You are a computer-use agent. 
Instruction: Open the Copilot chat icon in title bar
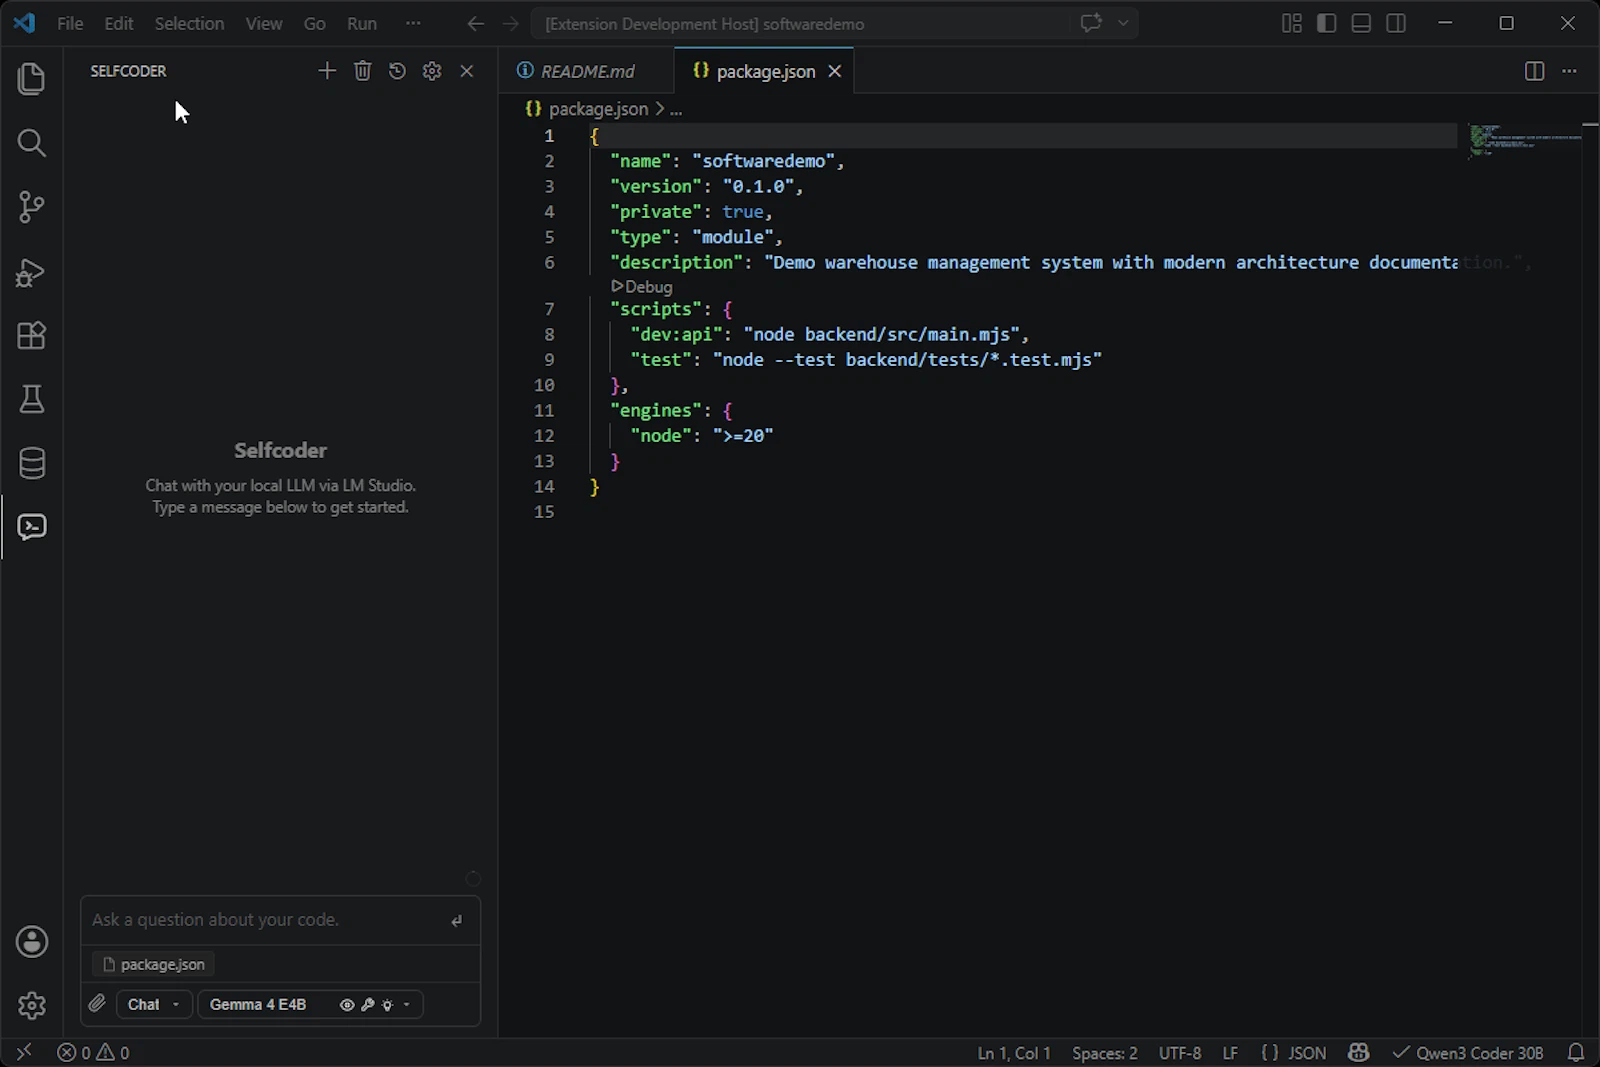[1091, 23]
